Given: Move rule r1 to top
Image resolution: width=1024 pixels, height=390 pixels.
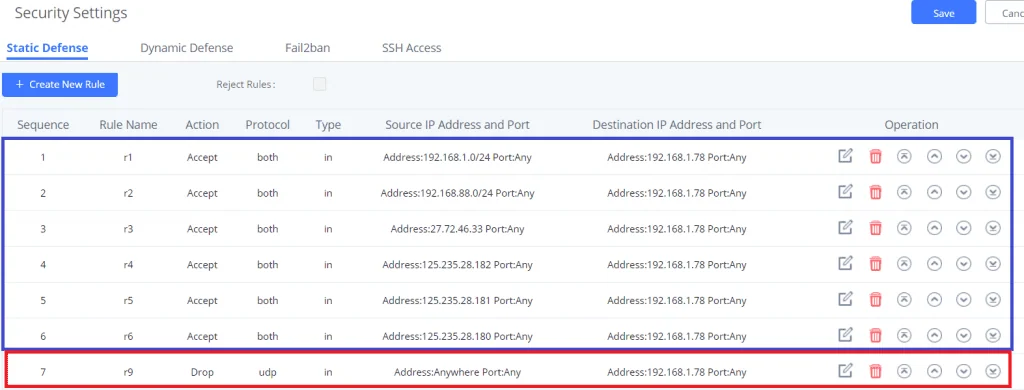Looking at the screenshot, I should tap(904, 157).
